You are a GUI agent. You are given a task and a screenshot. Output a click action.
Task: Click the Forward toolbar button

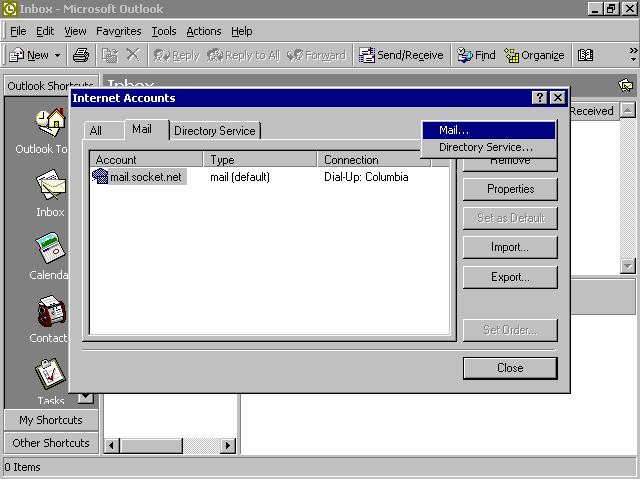tap(316, 55)
